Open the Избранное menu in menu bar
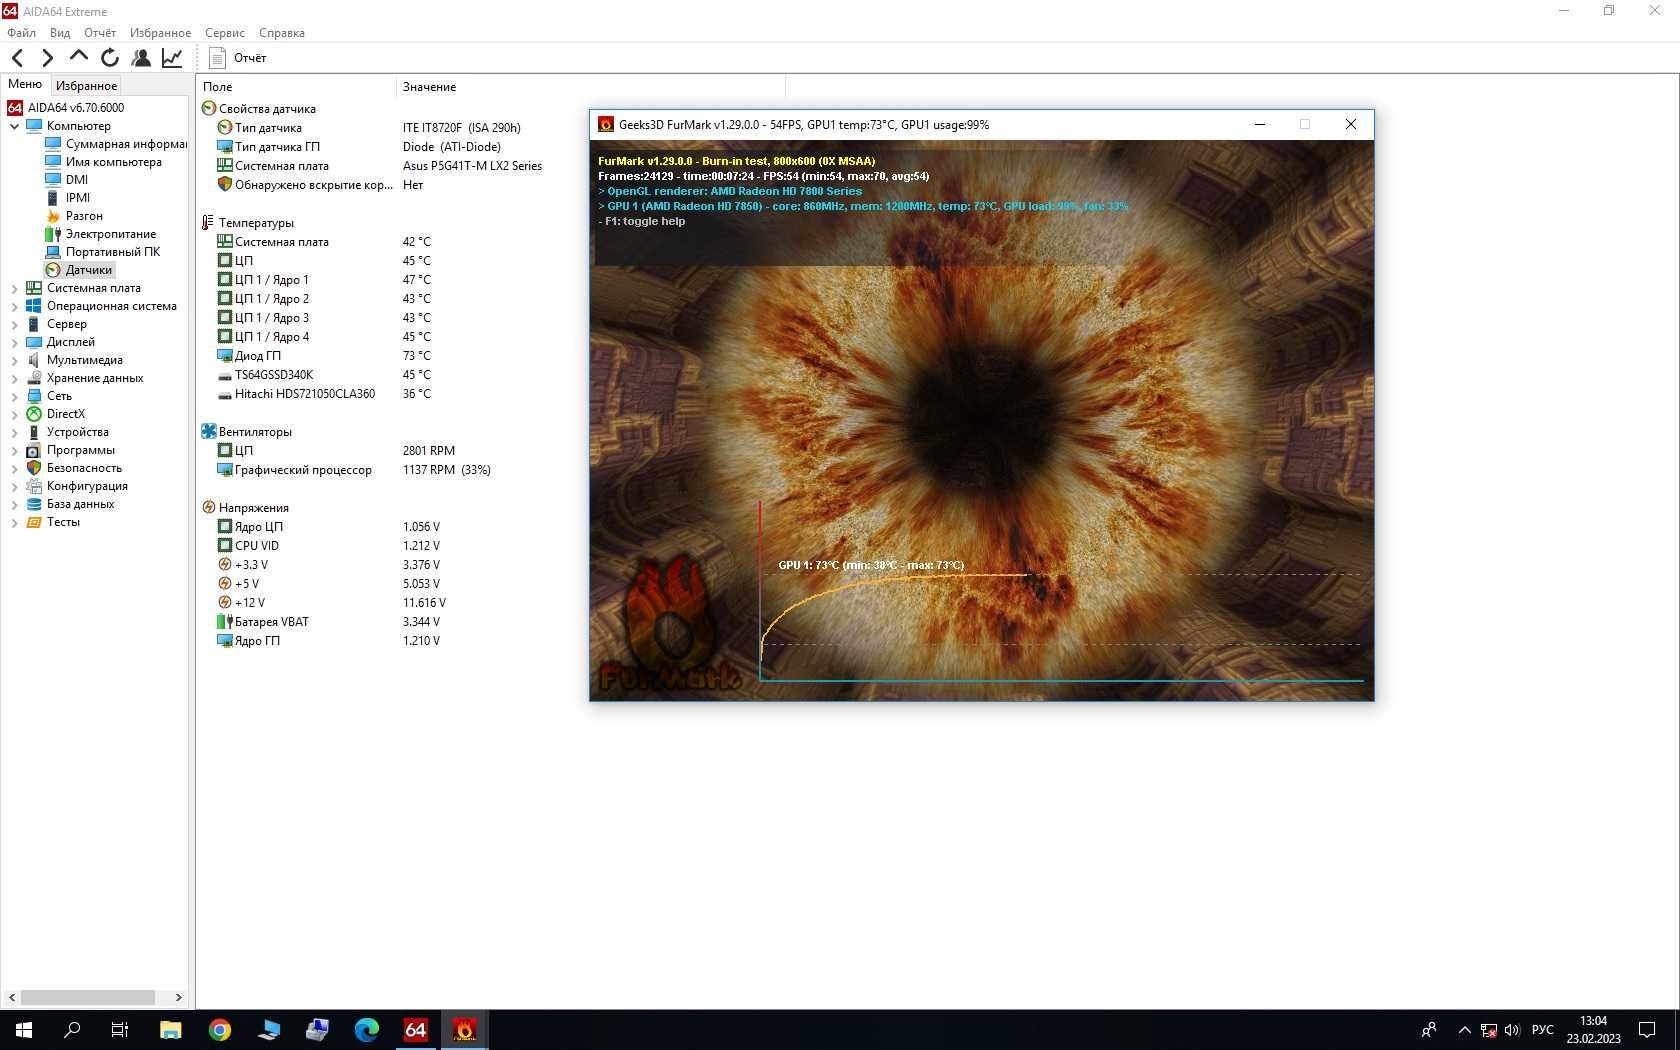This screenshot has height=1050, width=1680. pos(160,33)
